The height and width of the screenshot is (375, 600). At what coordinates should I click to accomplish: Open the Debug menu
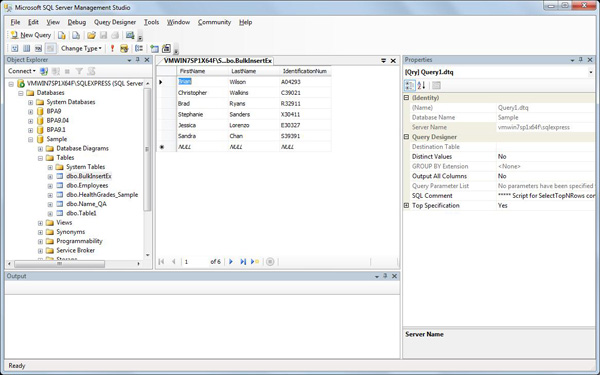coord(77,22)
